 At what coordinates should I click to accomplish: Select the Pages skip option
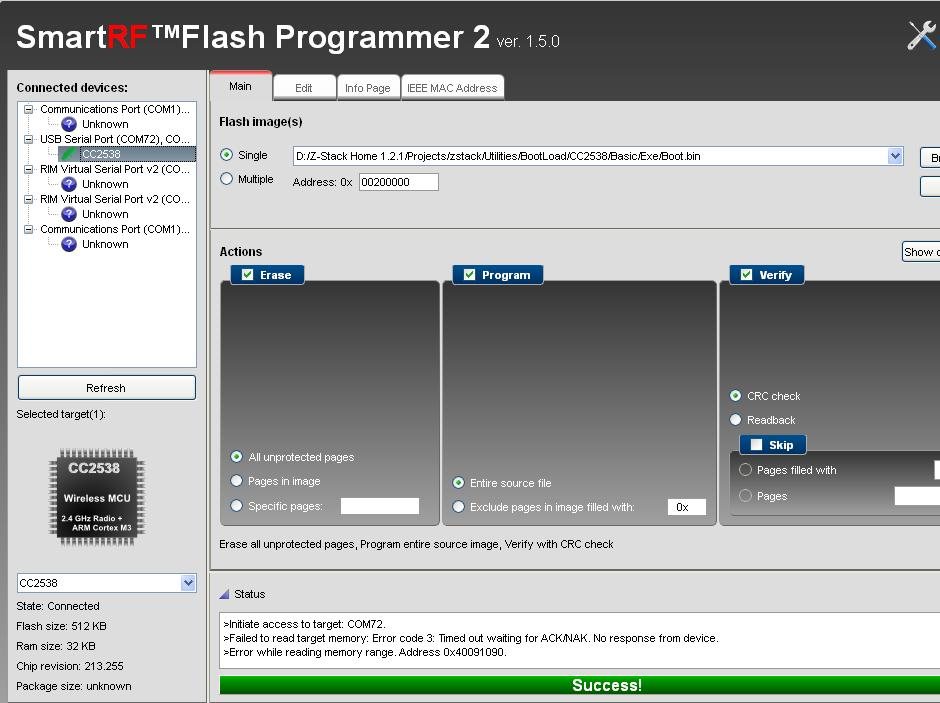(745, 496)
